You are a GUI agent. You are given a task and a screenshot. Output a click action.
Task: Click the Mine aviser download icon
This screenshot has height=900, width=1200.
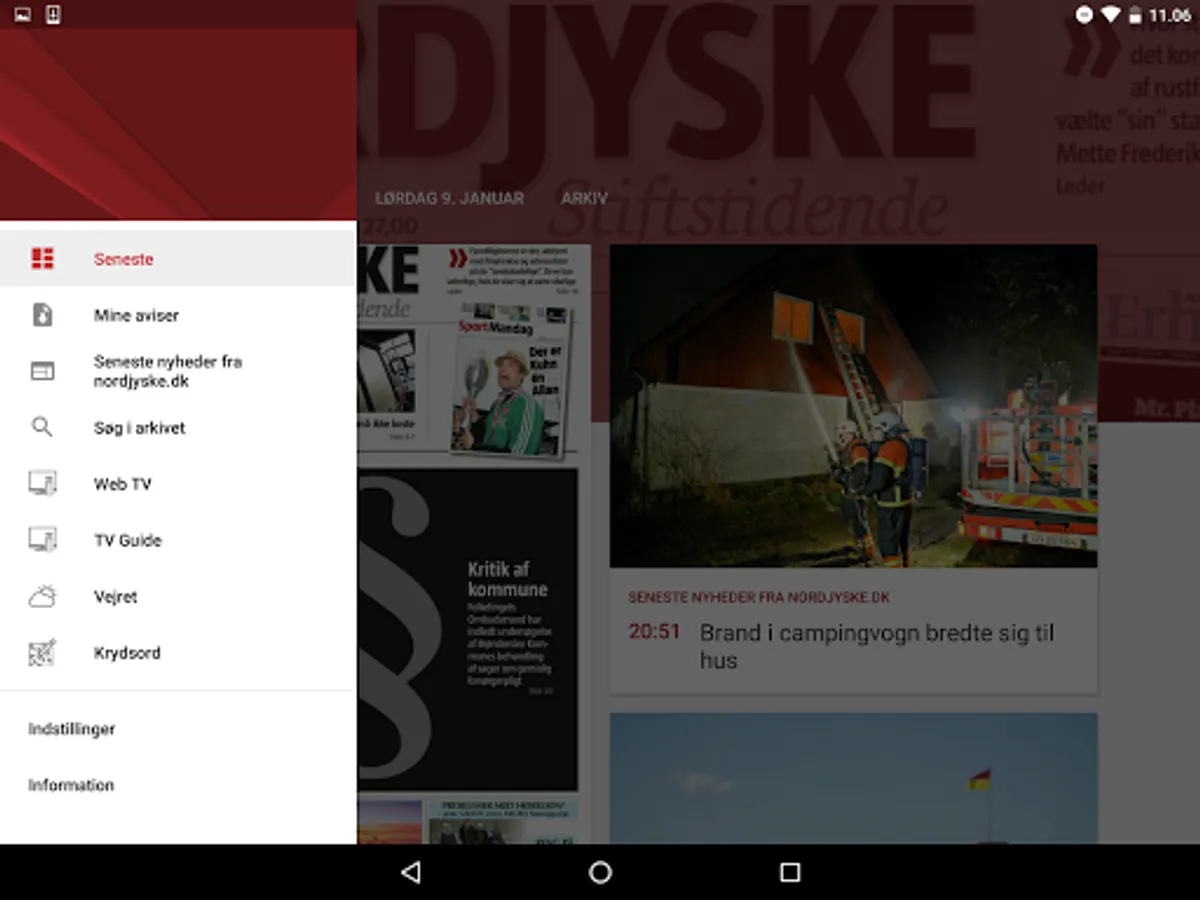pos(42,315)
